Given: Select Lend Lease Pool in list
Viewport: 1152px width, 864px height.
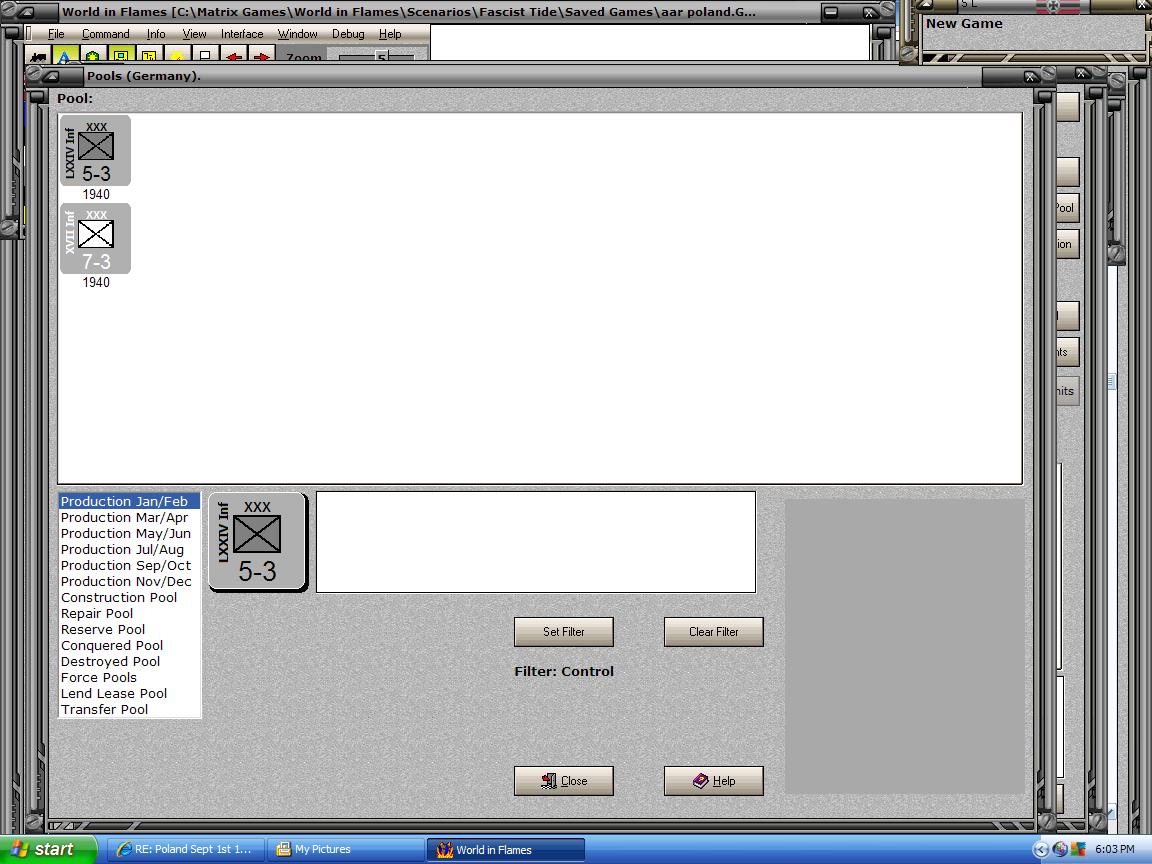Looking at the screenshot, I should 129,694.
